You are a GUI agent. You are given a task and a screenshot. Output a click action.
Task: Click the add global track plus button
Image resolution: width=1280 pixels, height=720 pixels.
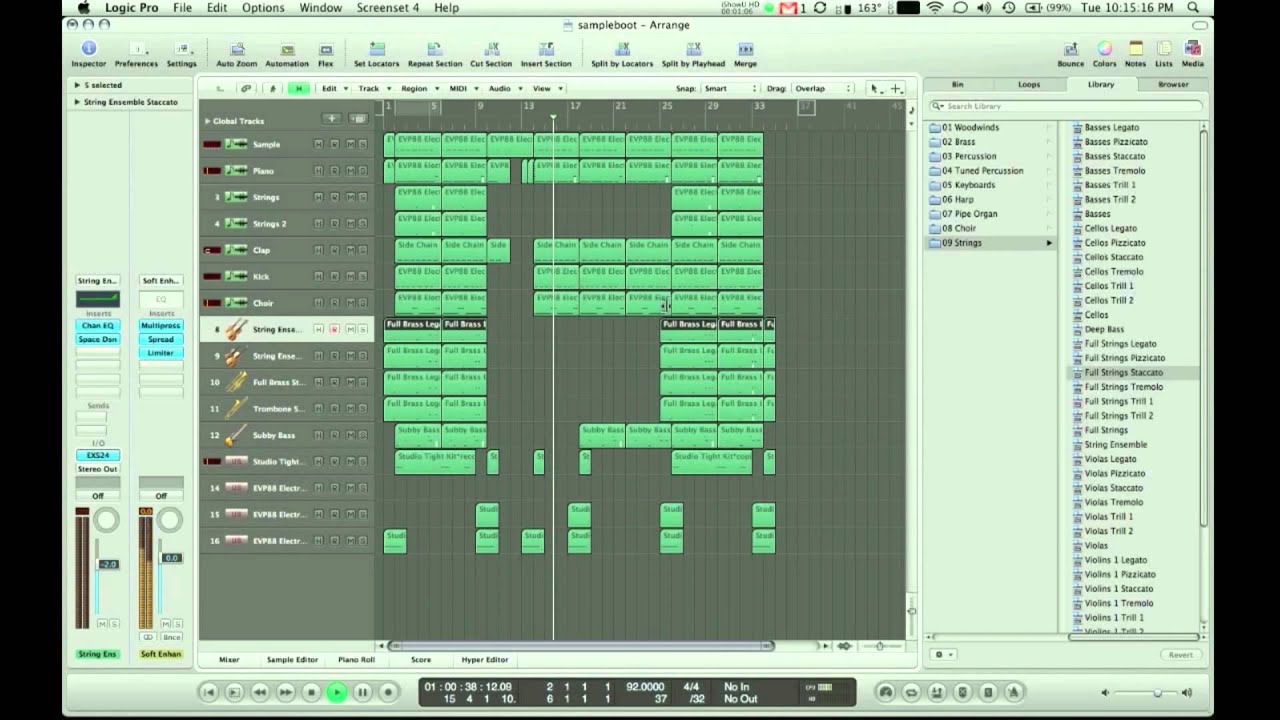coord(331,119)
